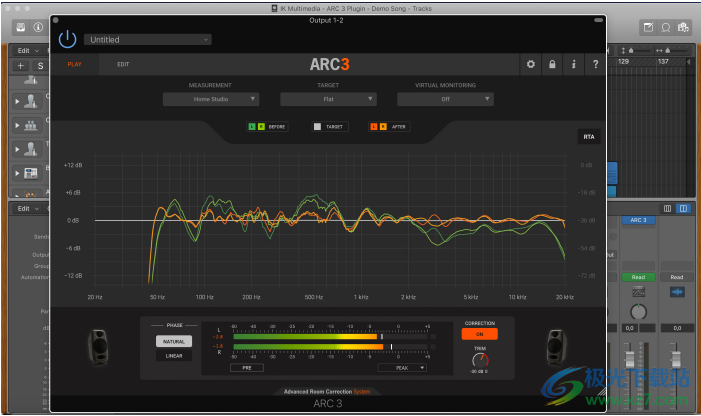Click the lock icon in header
Screen dimensions: 701x416
(552, 65)
